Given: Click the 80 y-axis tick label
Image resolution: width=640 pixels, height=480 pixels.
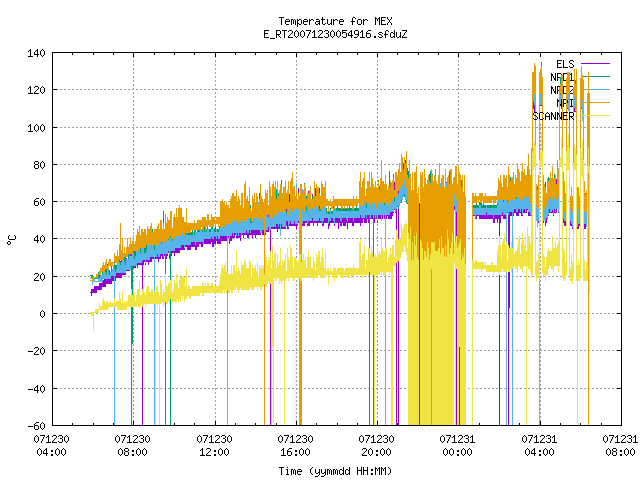Looking at the screenshot, I should [x=39, y=165].
